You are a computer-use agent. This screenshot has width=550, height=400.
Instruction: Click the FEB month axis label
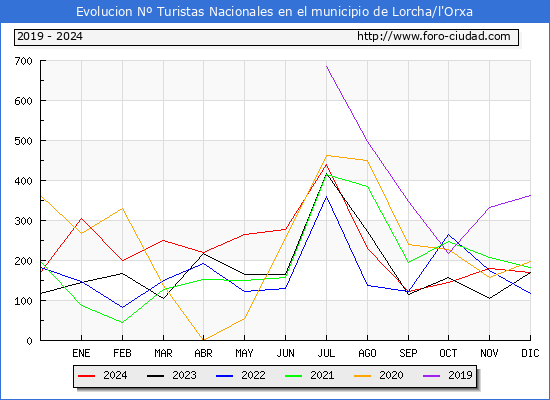click(x=122, y=353)
